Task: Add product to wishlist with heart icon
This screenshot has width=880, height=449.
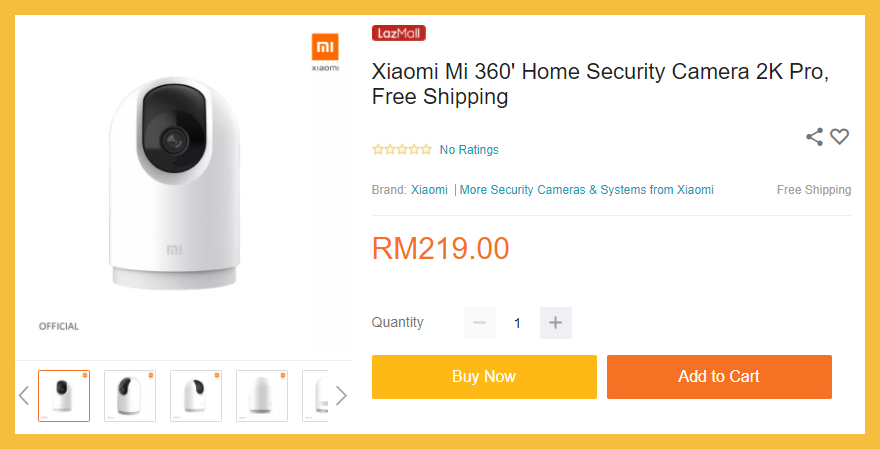Action: [x=840, y=137]
